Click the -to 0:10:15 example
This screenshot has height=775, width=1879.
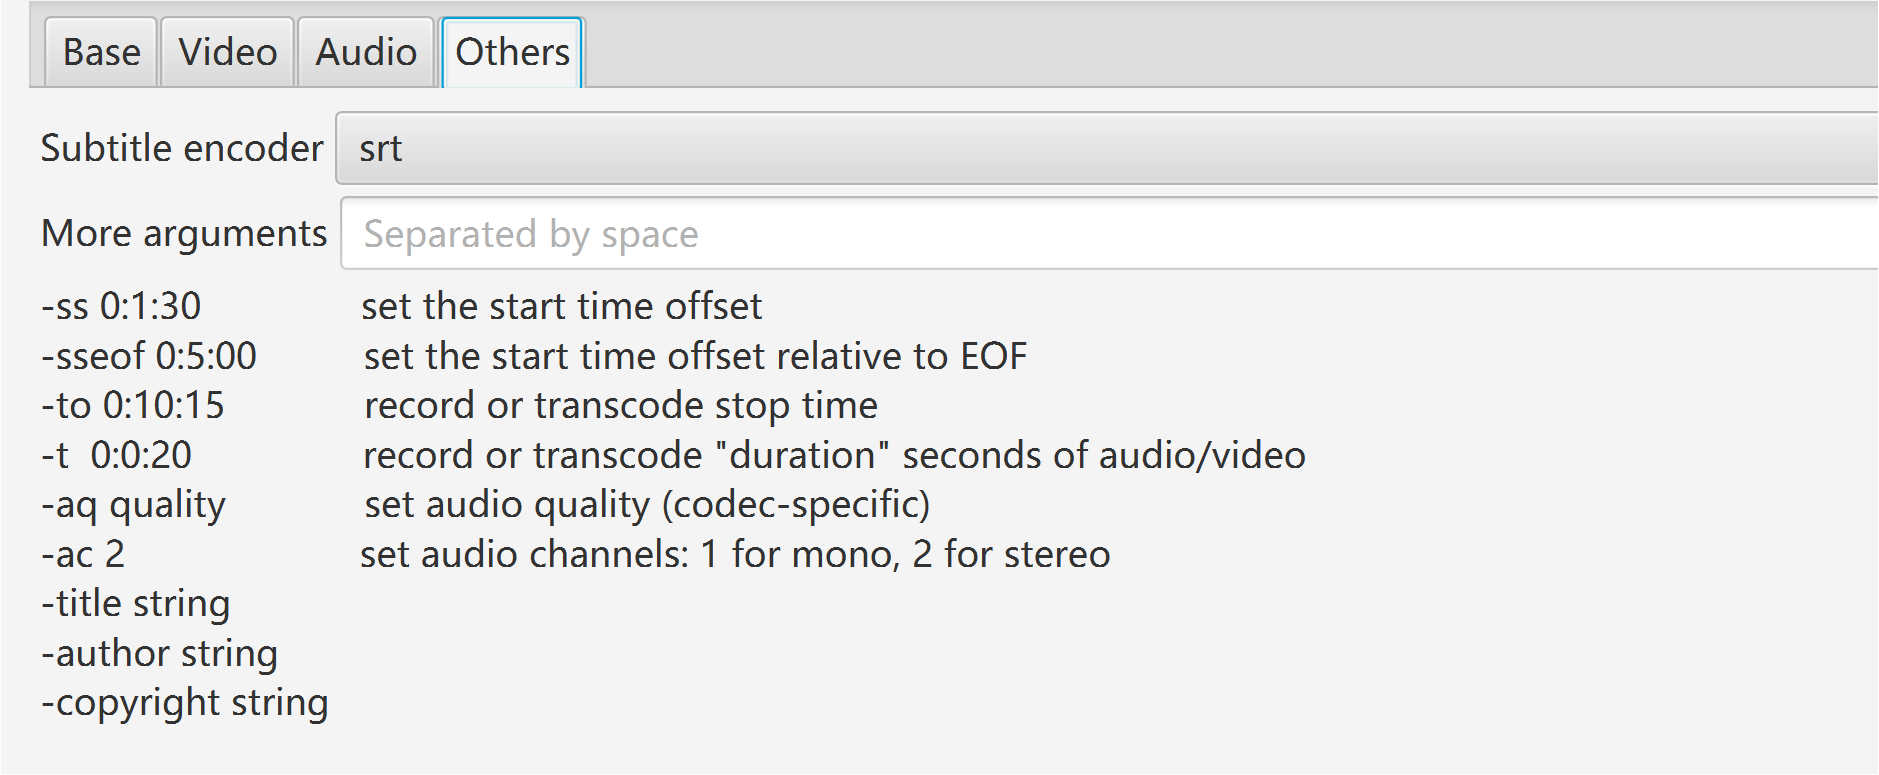tap(133, 405)
